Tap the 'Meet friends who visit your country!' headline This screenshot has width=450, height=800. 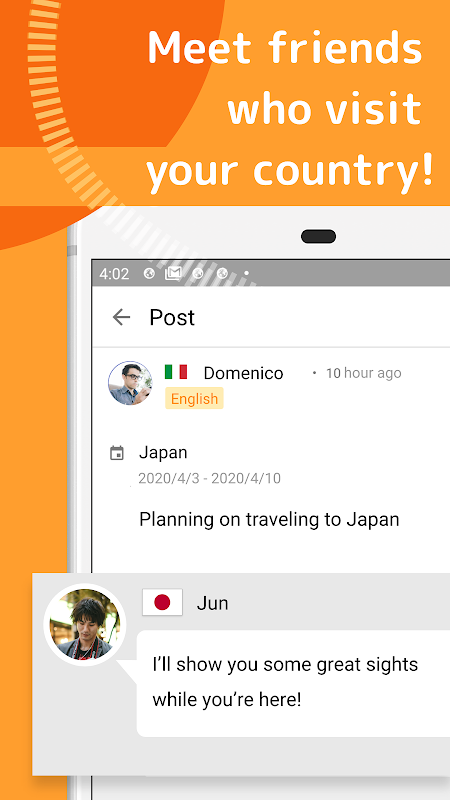click(x=290, y=109)
